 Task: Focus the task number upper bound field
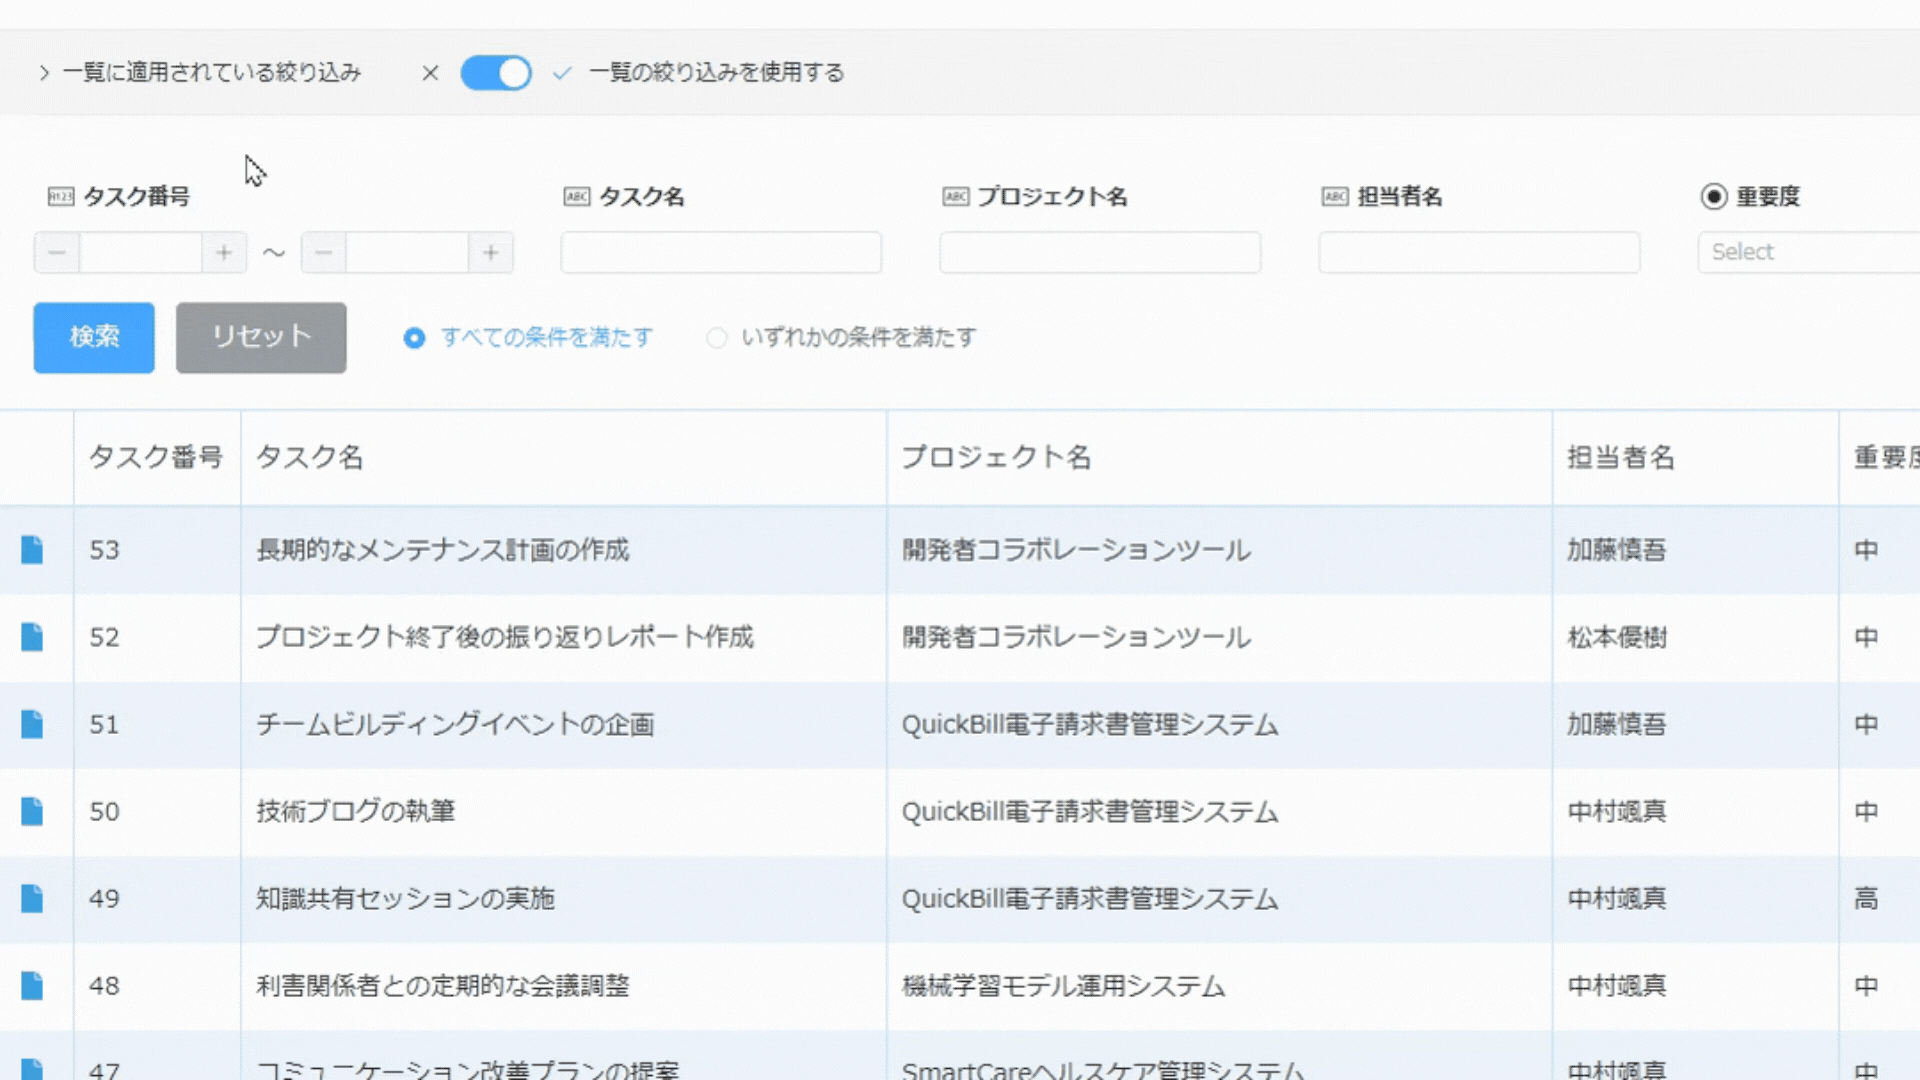click(x=408, y=253)
